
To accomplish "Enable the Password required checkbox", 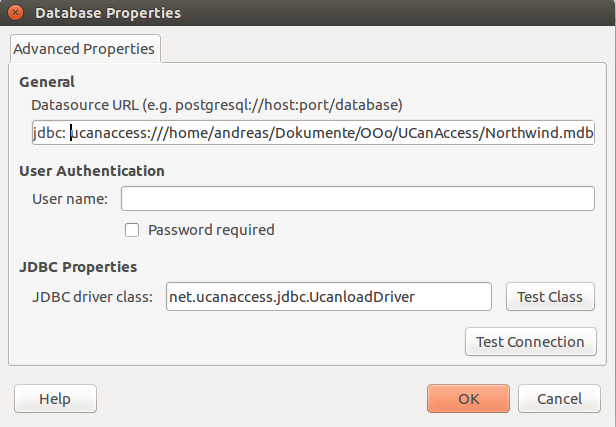I will point(132,230).
